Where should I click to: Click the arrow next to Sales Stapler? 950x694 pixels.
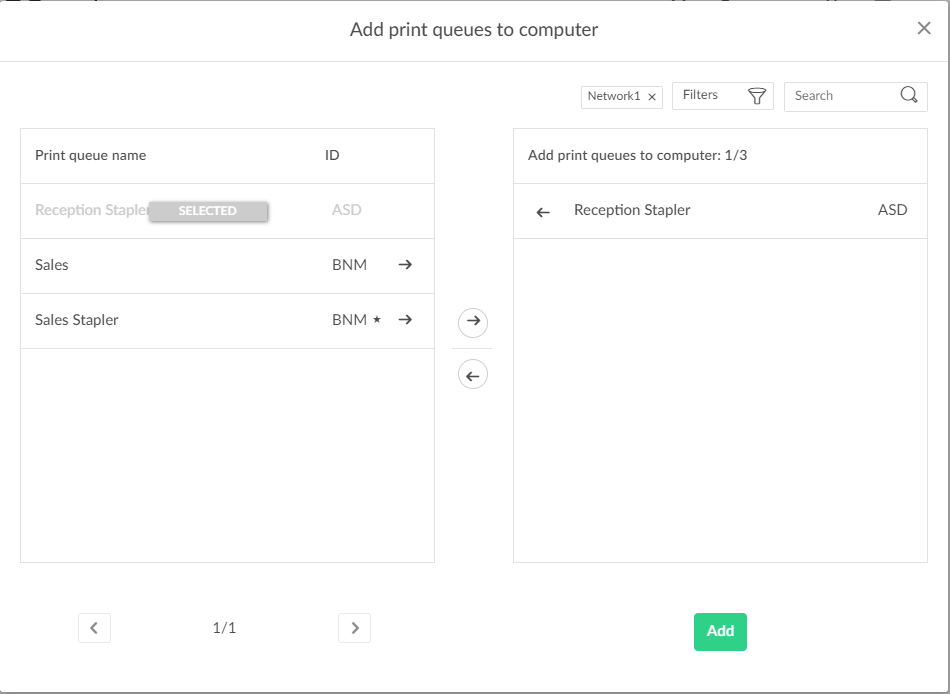click(405, 319)
